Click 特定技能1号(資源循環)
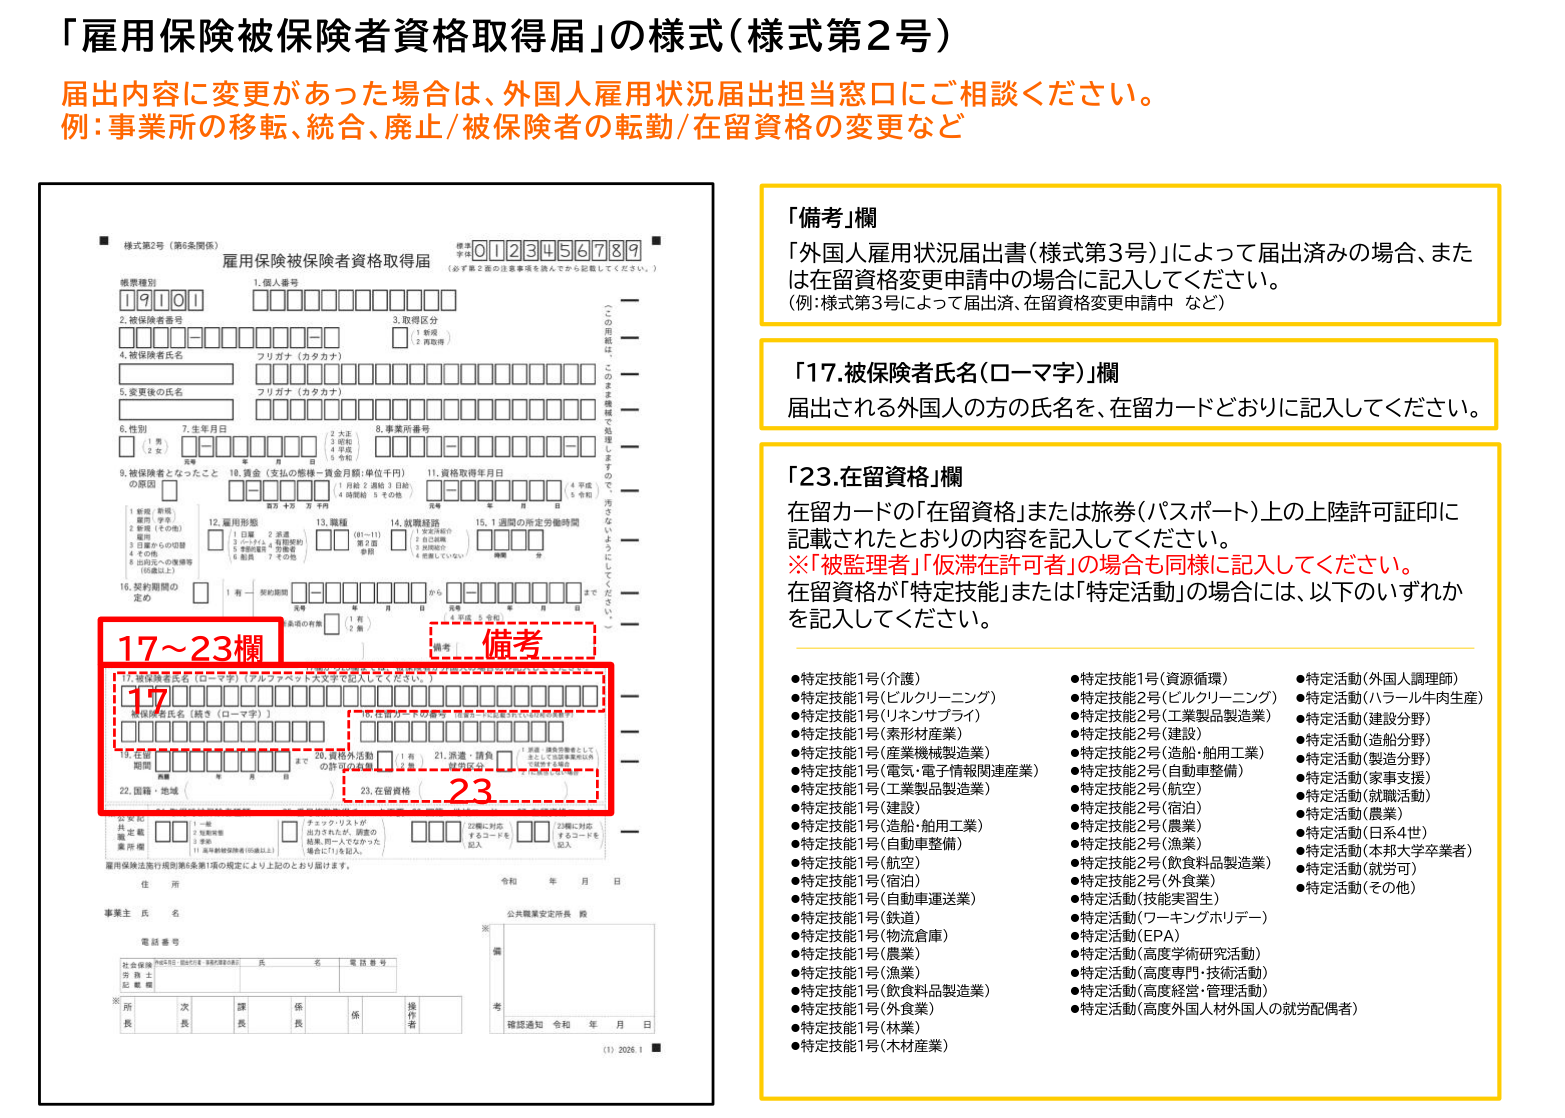Image resolution: width=1565 pixels, height=1118 pixels. (x=1149, y=679)
